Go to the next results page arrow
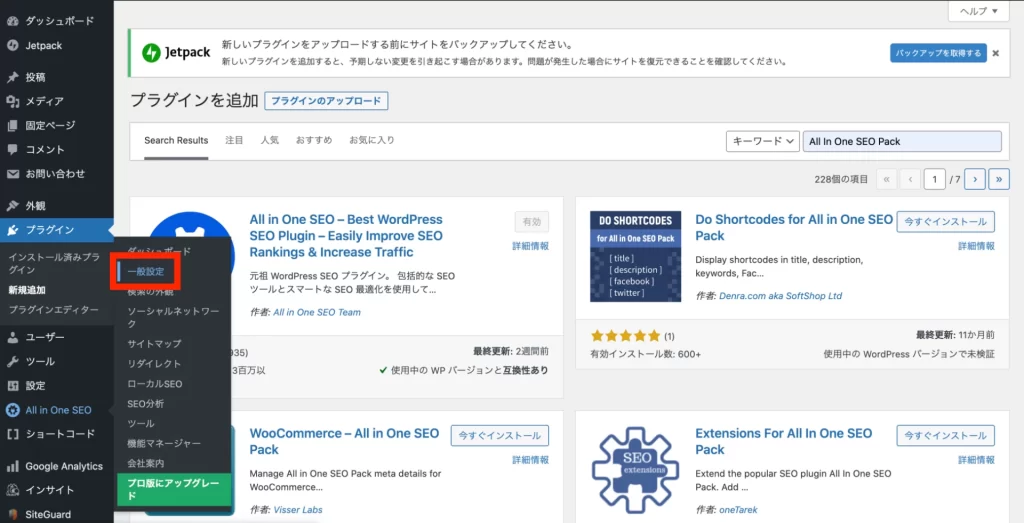The height and width of the screenshot is (523, 1024). (x=974, y=179)
